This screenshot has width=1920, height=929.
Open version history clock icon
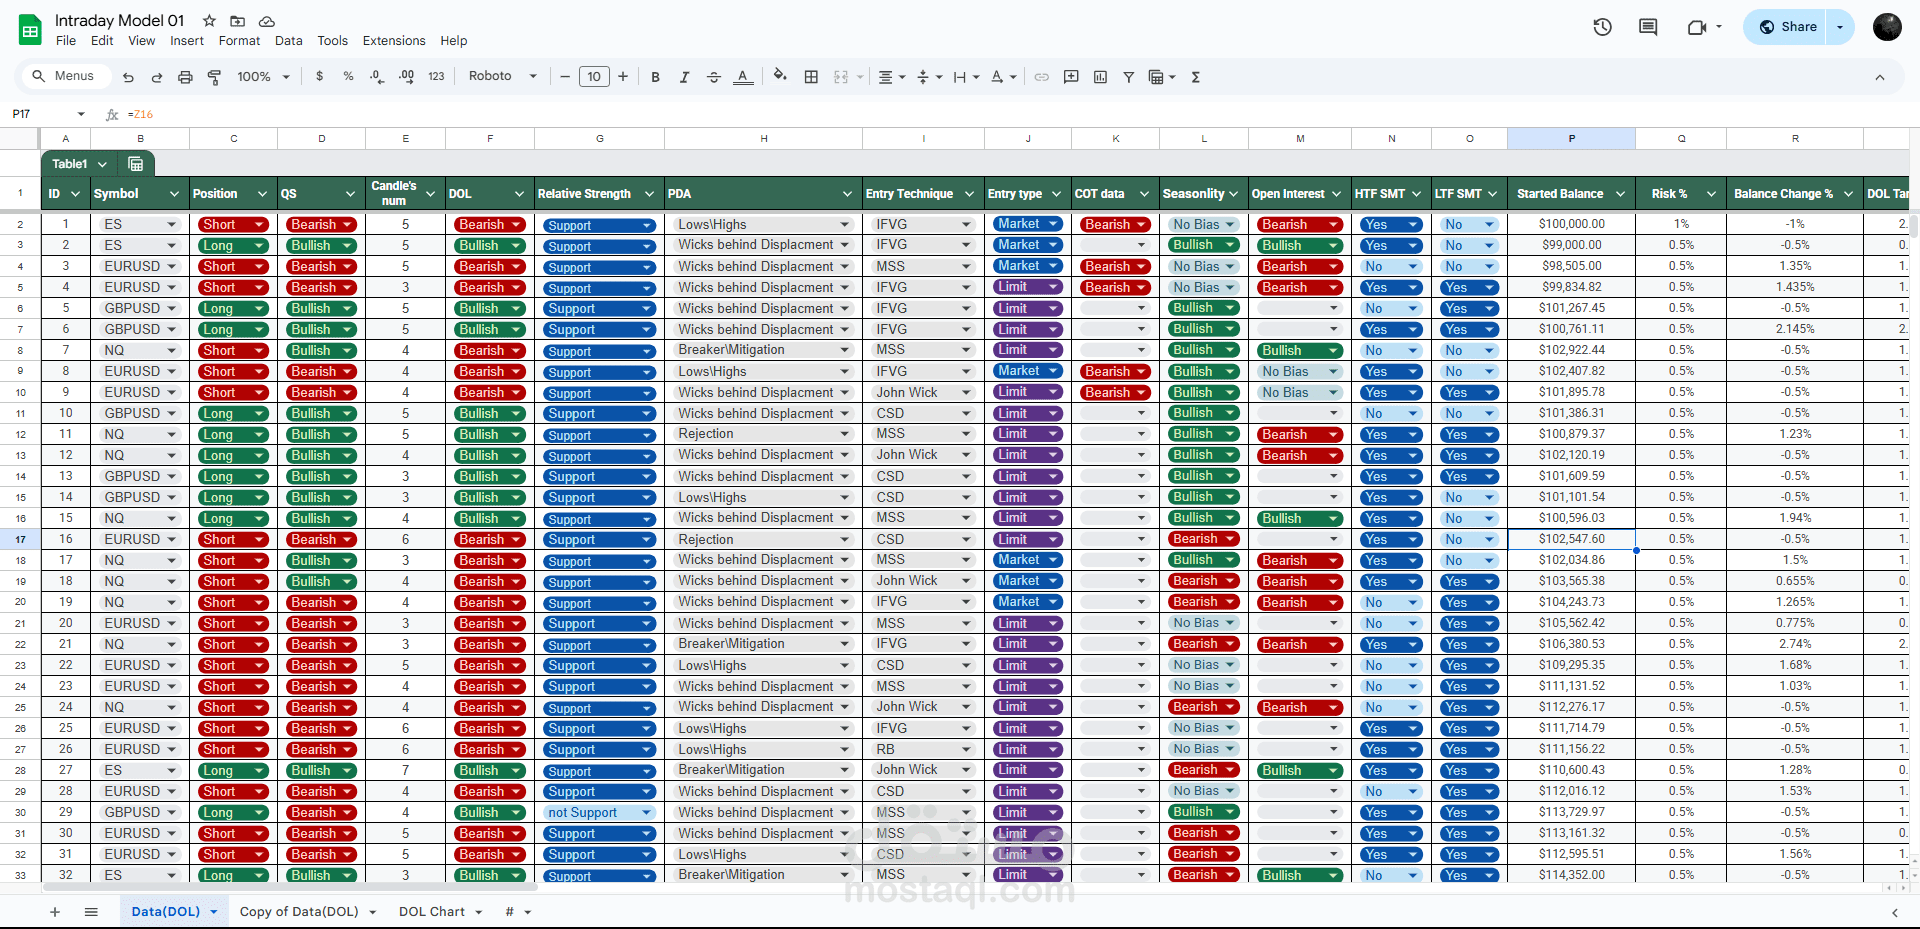[x=1602, y=27]
